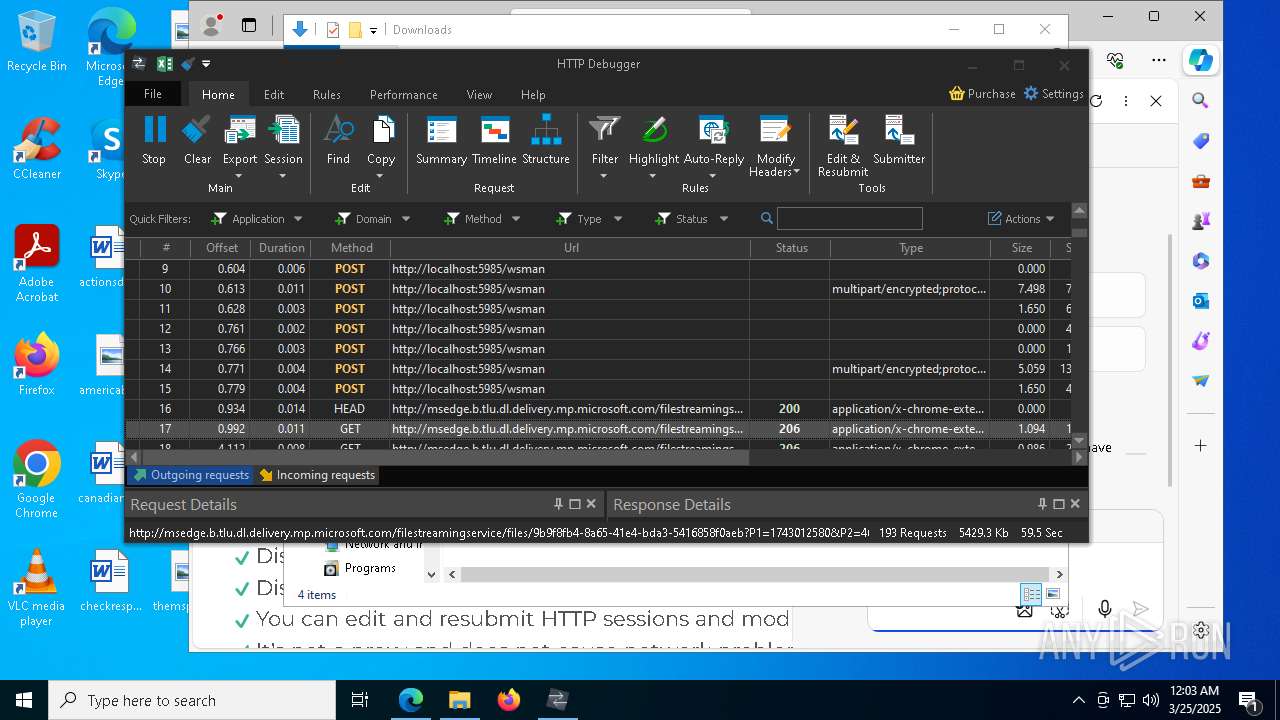Open the Recycle Bin desktop icon
The image size is (1280, 720).
(36, 42)
